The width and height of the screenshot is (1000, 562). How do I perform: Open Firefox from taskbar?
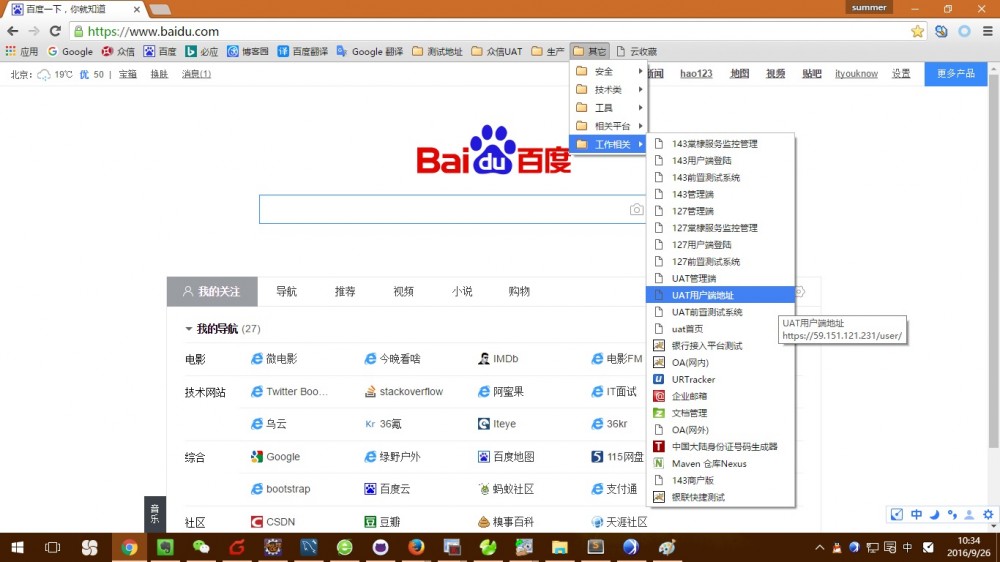[416, 547]
